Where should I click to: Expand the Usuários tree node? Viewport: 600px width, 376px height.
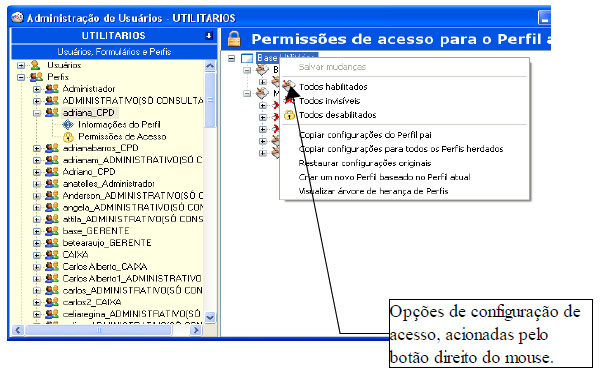[21, 65]
